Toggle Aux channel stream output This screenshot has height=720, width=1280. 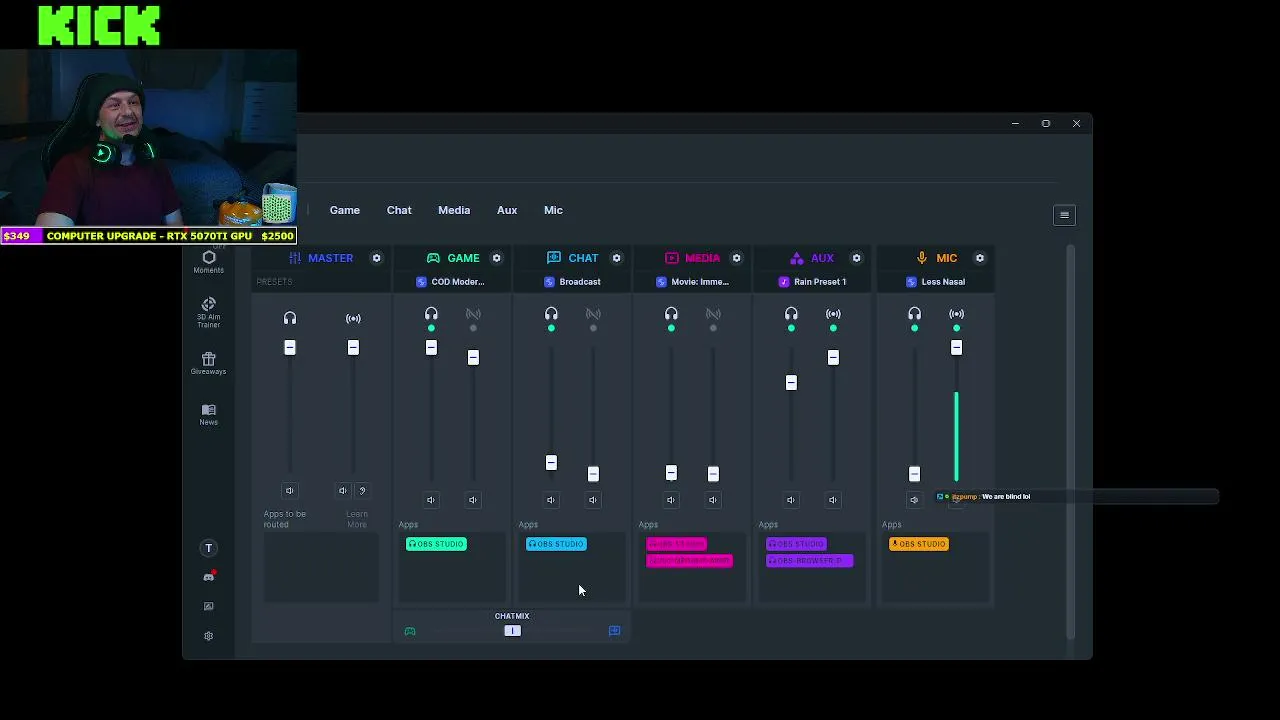(833, 315)
